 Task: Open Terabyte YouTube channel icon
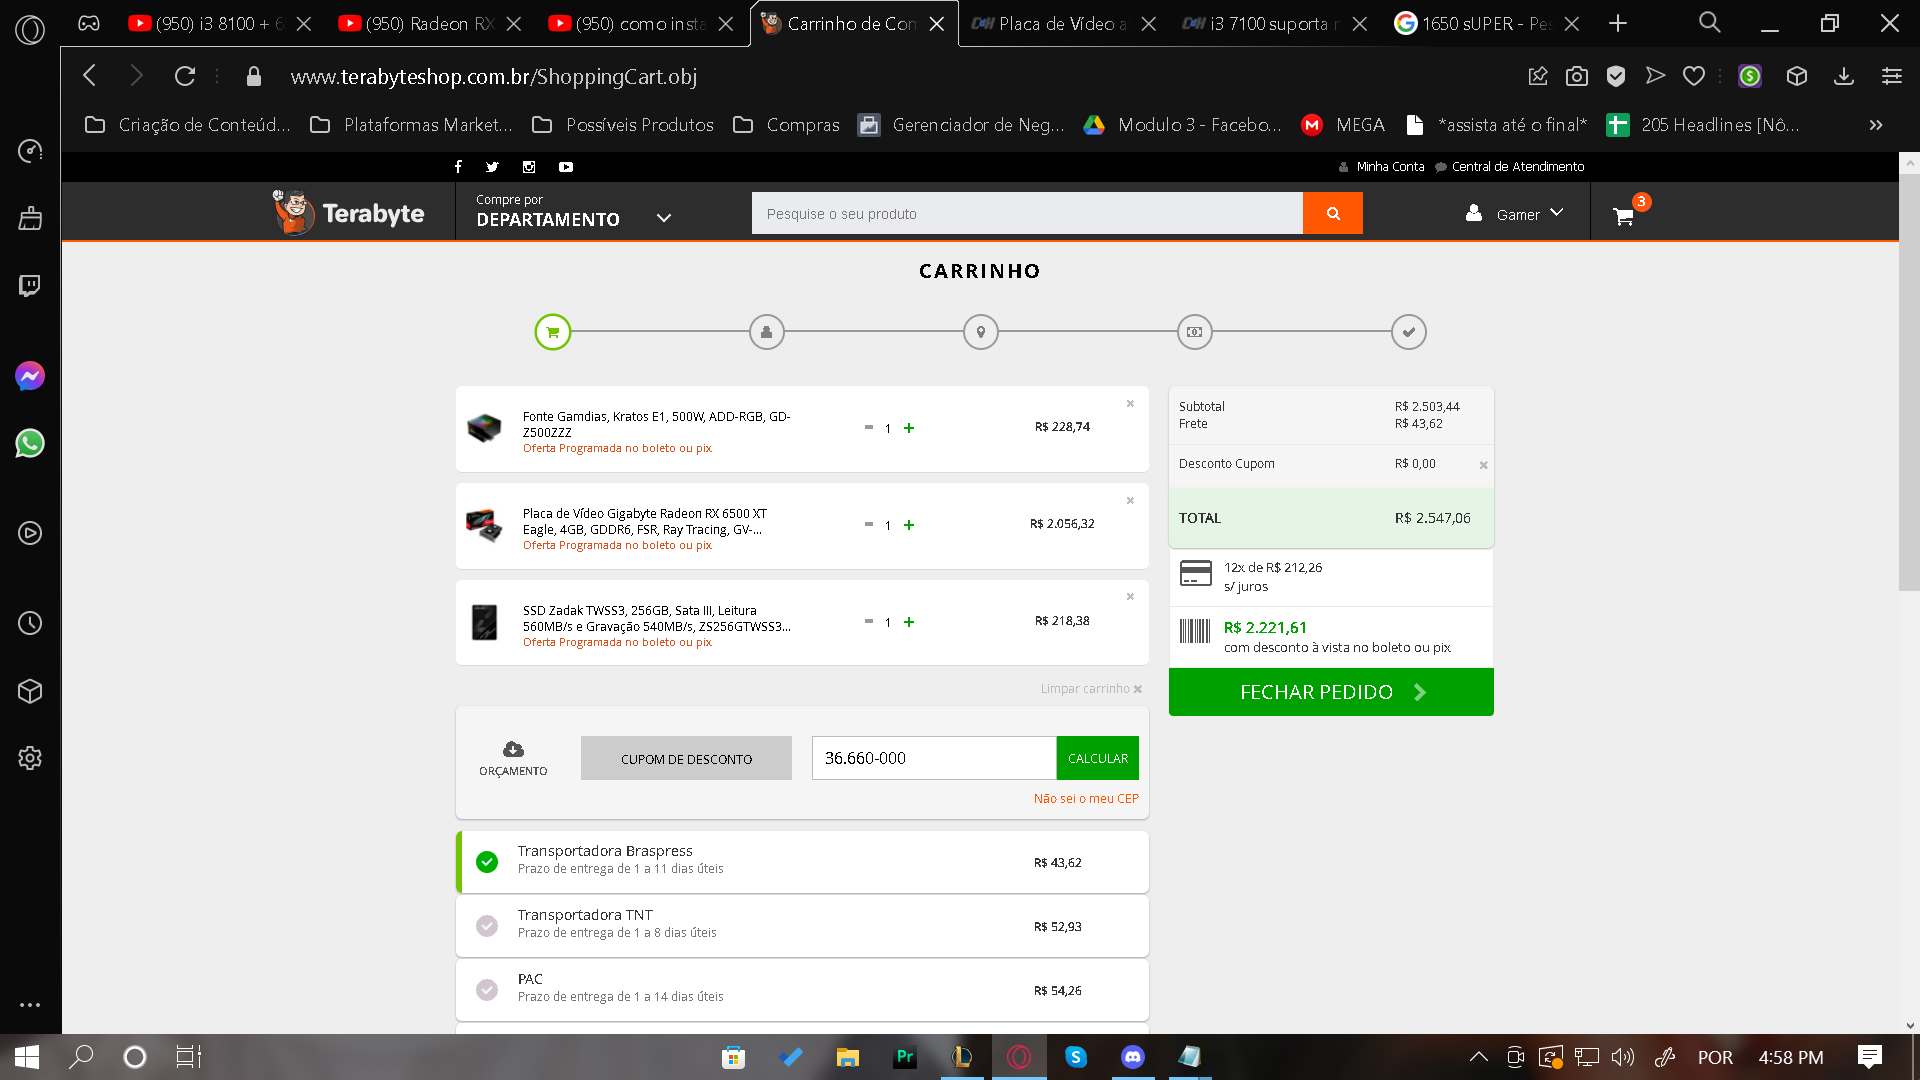[x=566, y=167]
